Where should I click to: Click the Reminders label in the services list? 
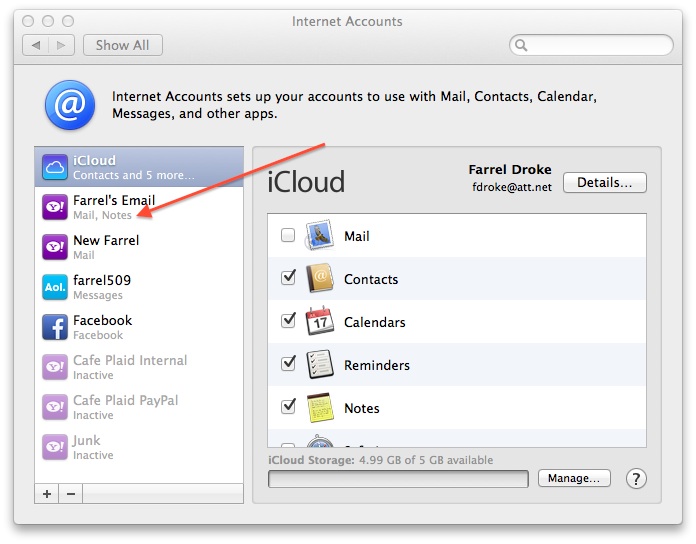377,365
